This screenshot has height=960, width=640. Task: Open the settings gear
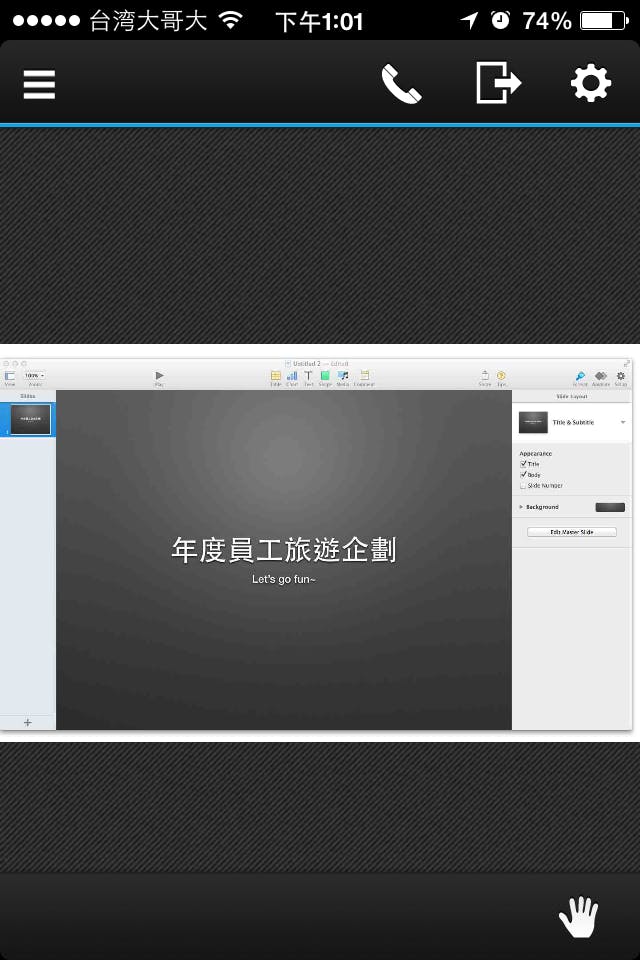pos(590,84)
